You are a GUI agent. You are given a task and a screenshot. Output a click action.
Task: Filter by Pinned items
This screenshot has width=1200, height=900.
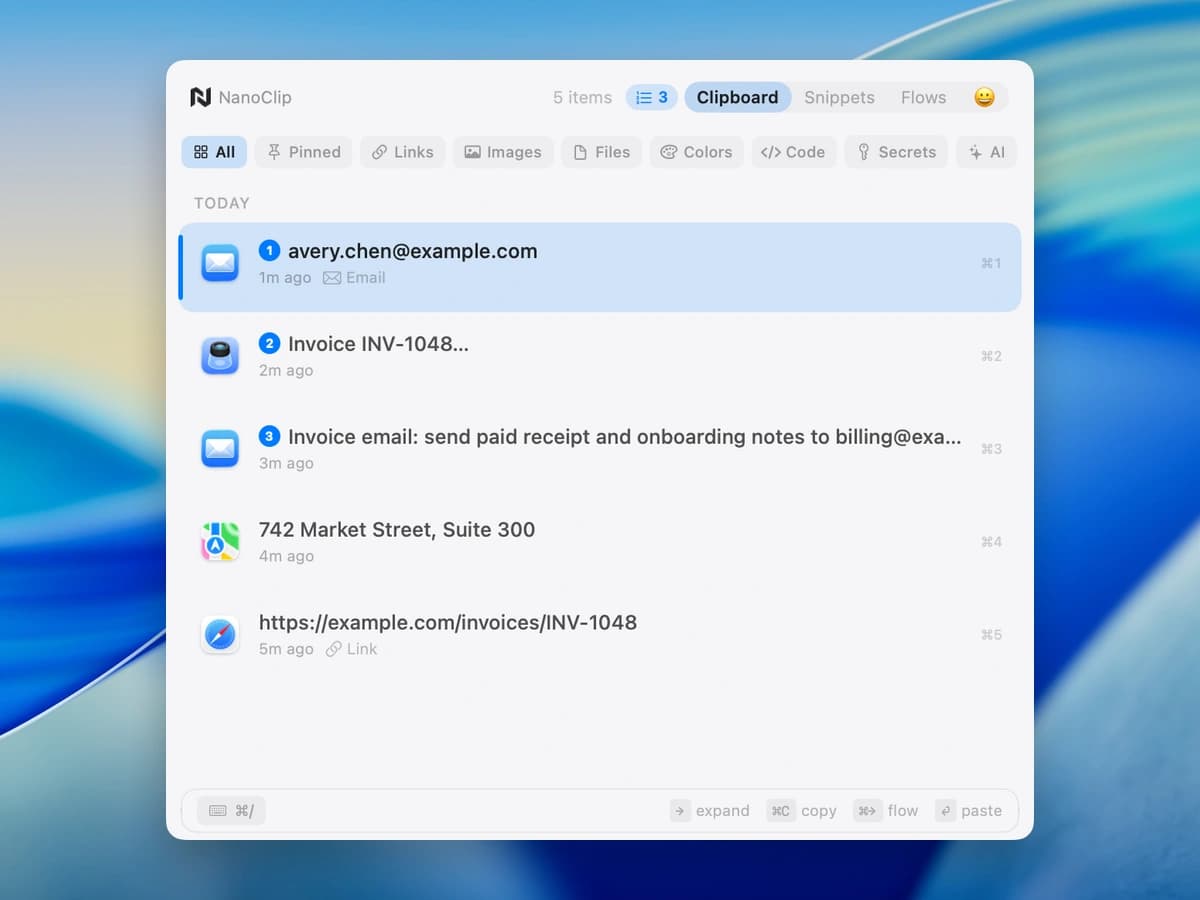click(x=304, y=152)
